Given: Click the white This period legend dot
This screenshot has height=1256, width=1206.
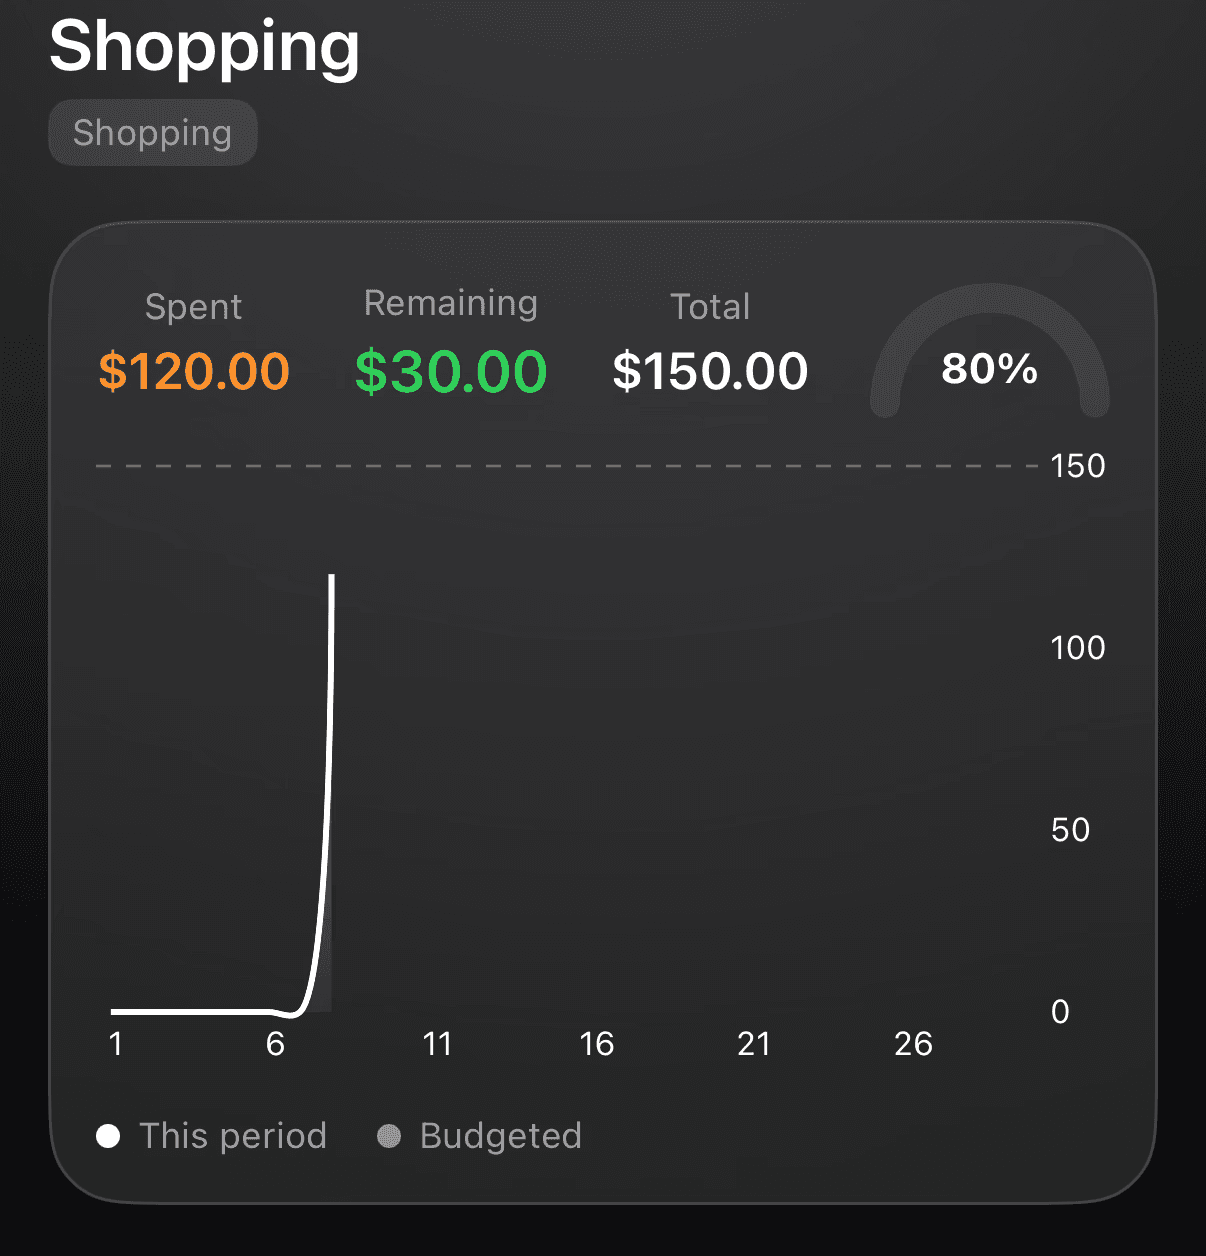Looking at the screenshot, I should tap(108, 1136).
